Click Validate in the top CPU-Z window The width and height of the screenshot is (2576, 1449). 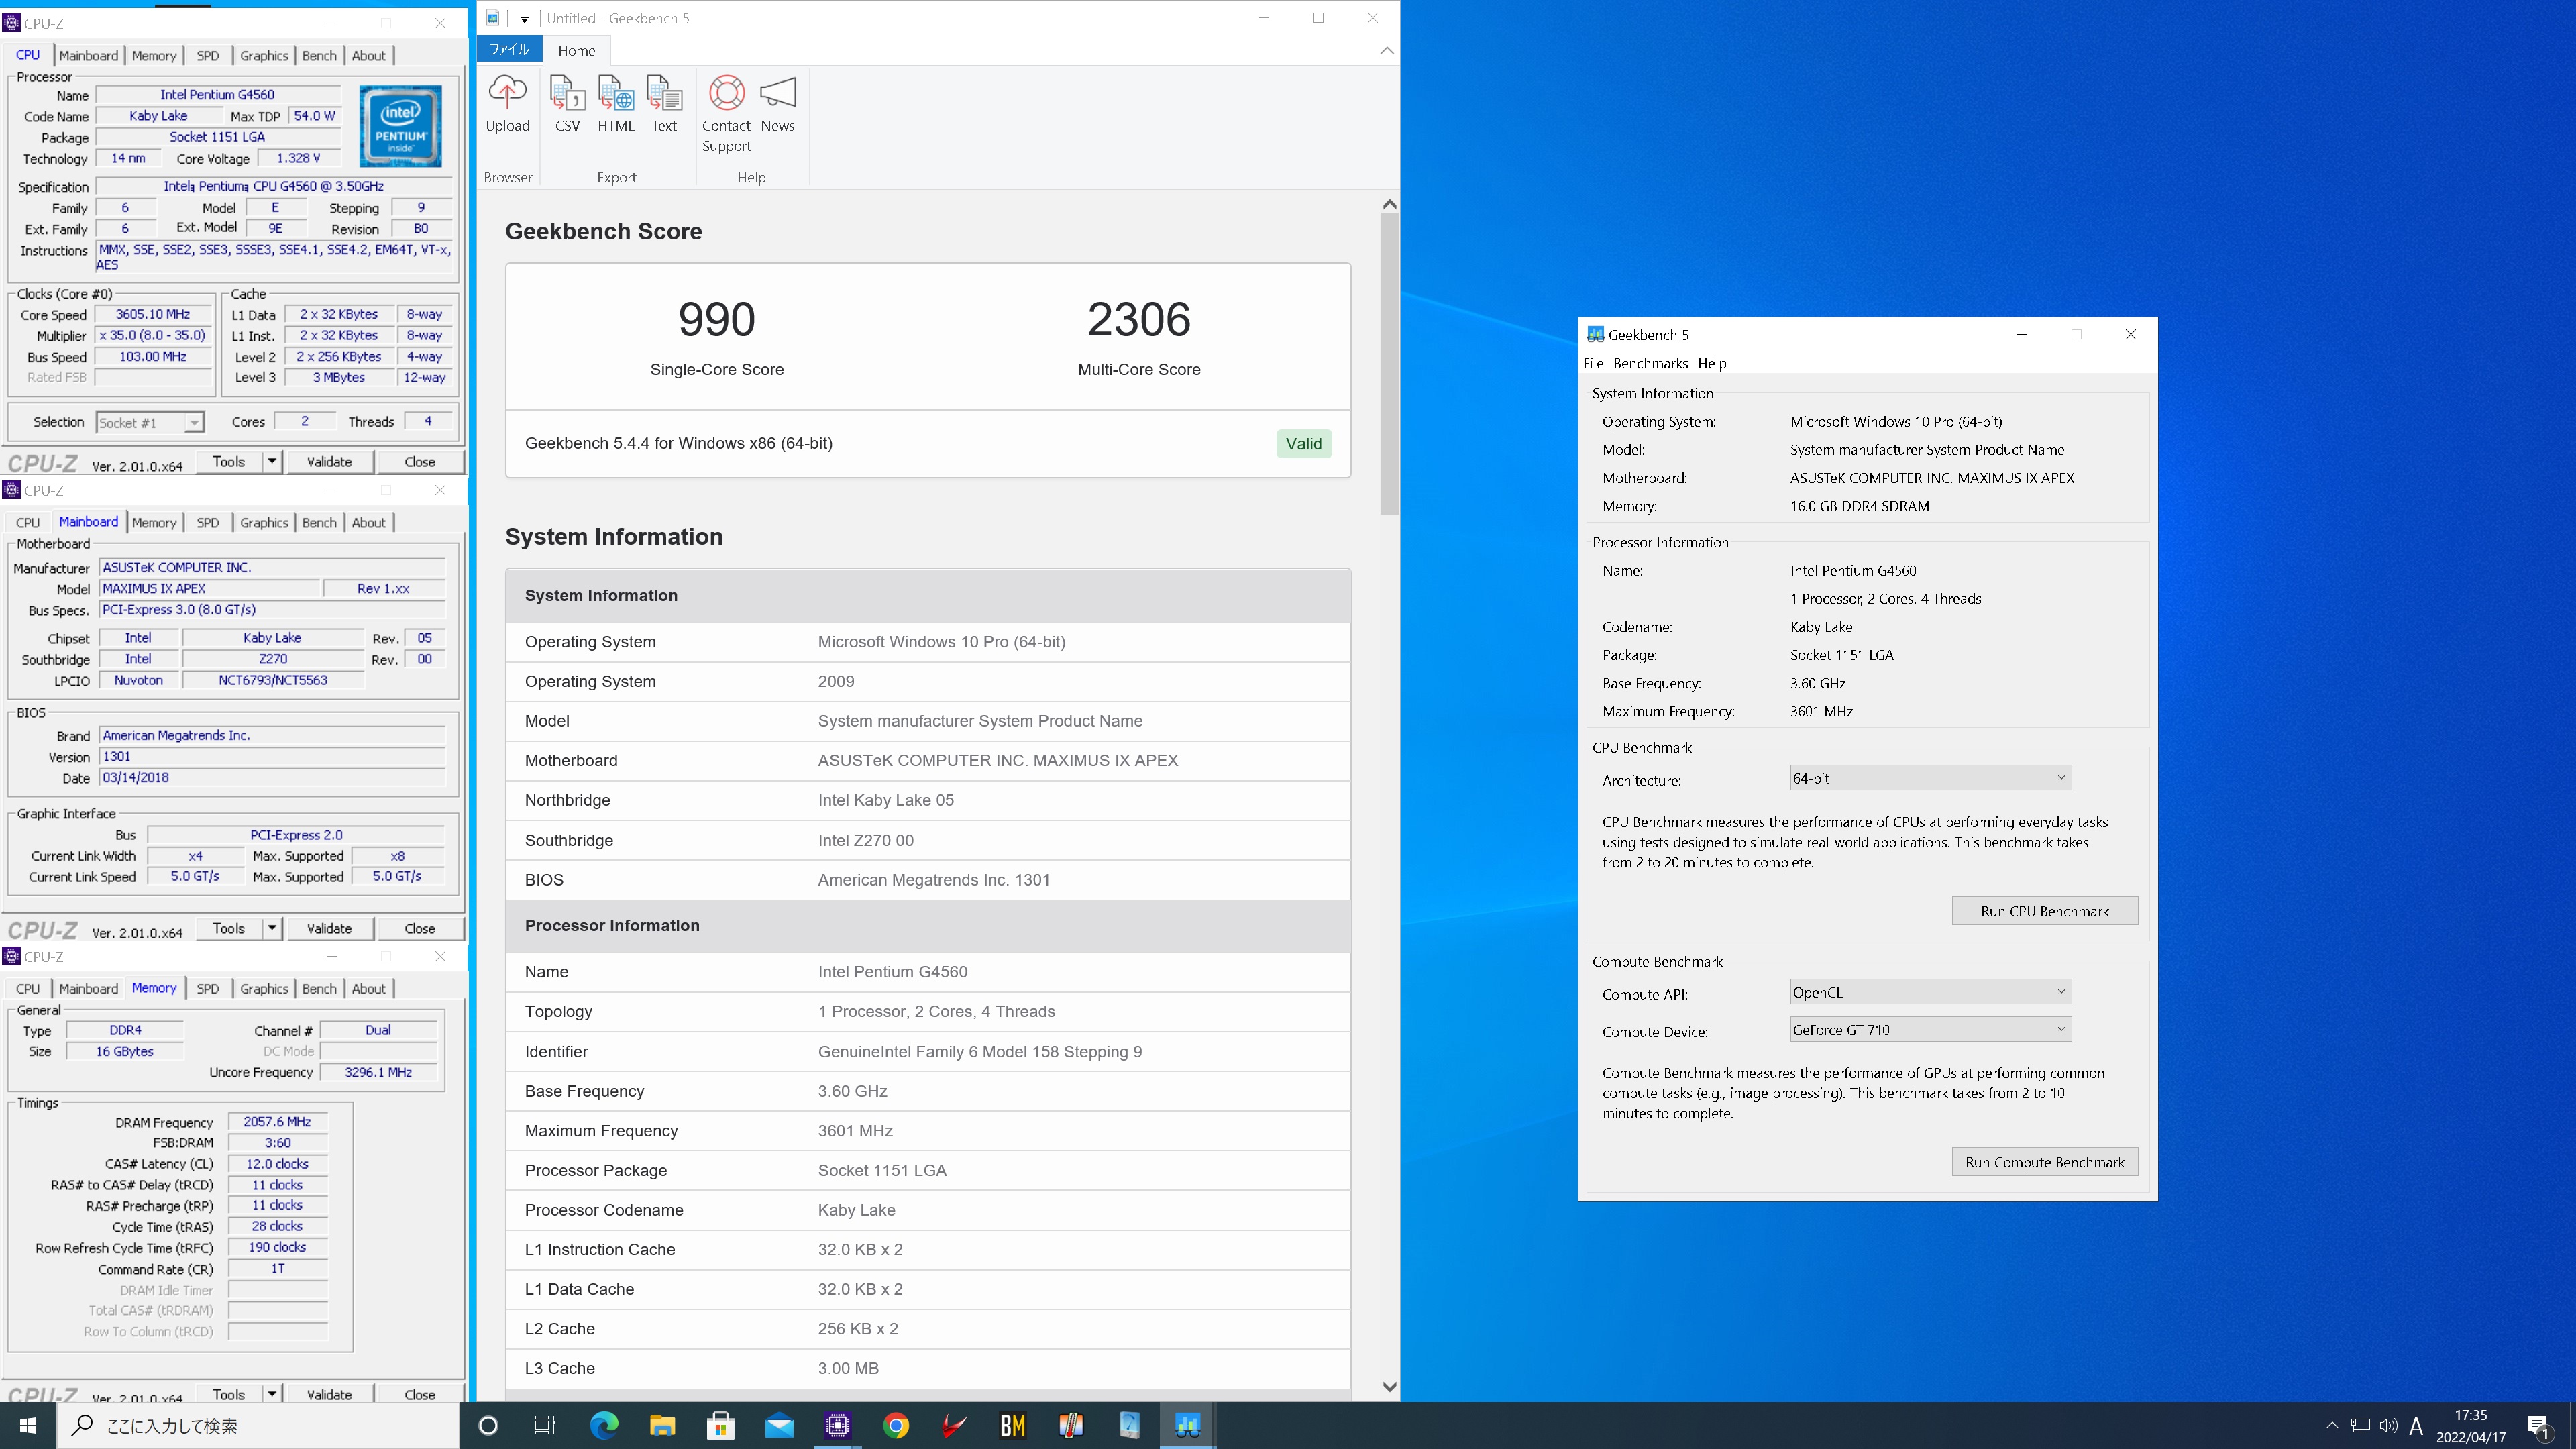[329, 461]
